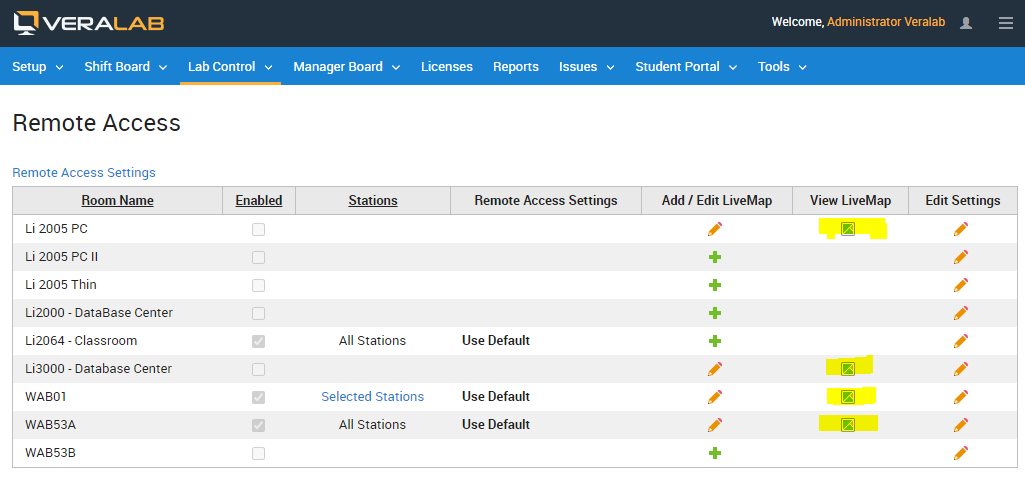Expand the Lab Control menu
Screen dimensions: 1025x485
230,67
